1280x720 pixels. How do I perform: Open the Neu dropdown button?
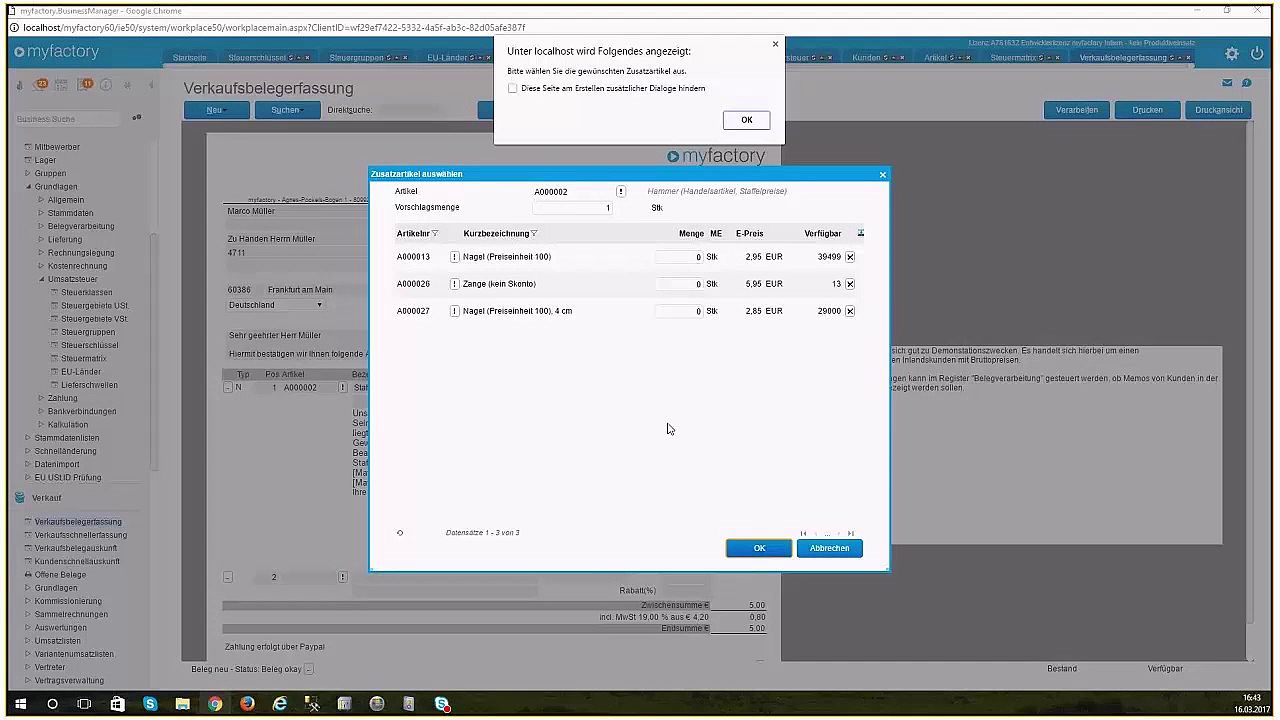(216, 110)
